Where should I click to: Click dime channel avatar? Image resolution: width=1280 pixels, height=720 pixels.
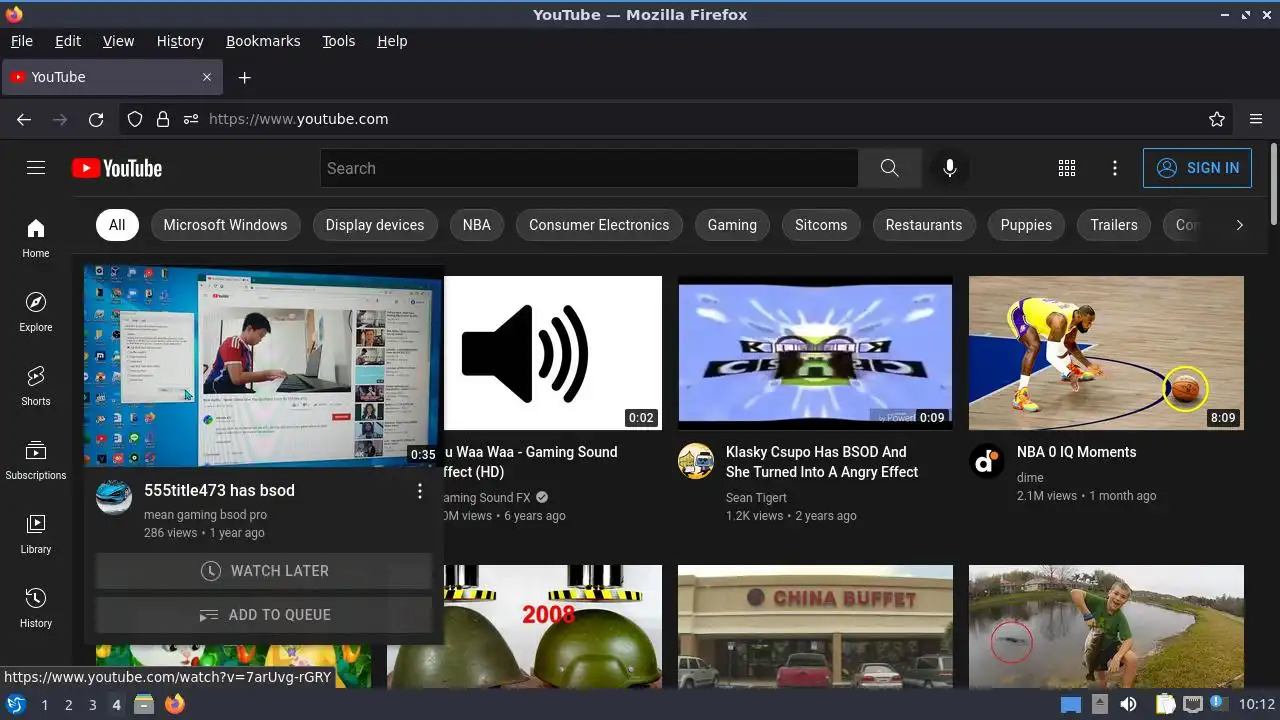coord(987,461)
